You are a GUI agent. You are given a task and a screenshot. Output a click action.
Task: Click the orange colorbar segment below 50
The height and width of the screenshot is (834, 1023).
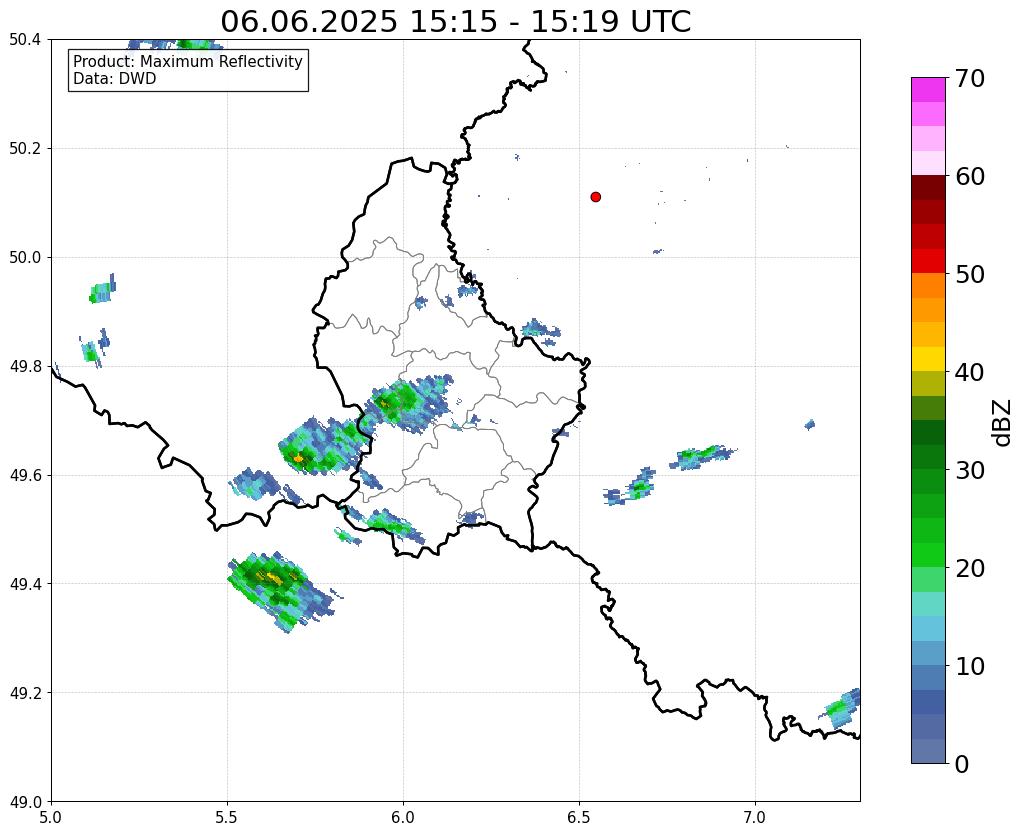pos(928,285)
